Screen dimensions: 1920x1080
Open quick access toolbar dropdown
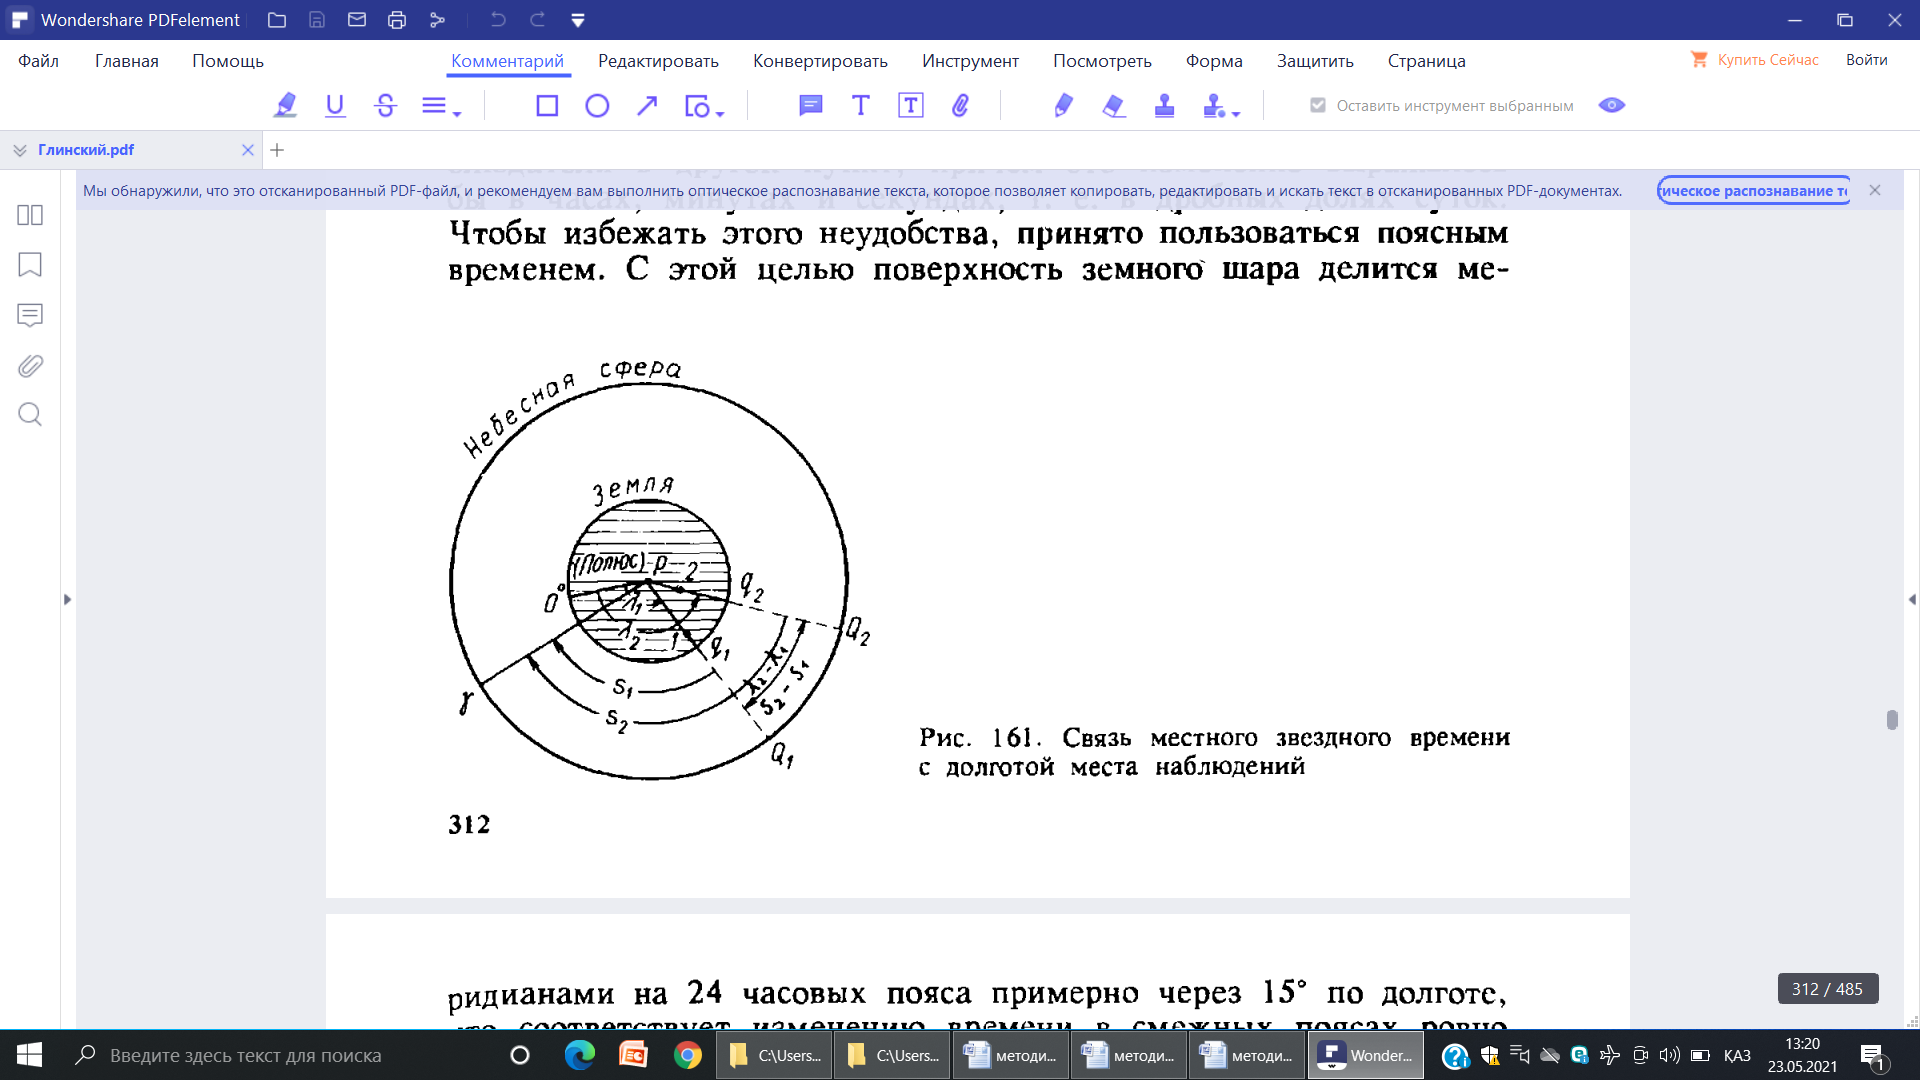[577, 20]
